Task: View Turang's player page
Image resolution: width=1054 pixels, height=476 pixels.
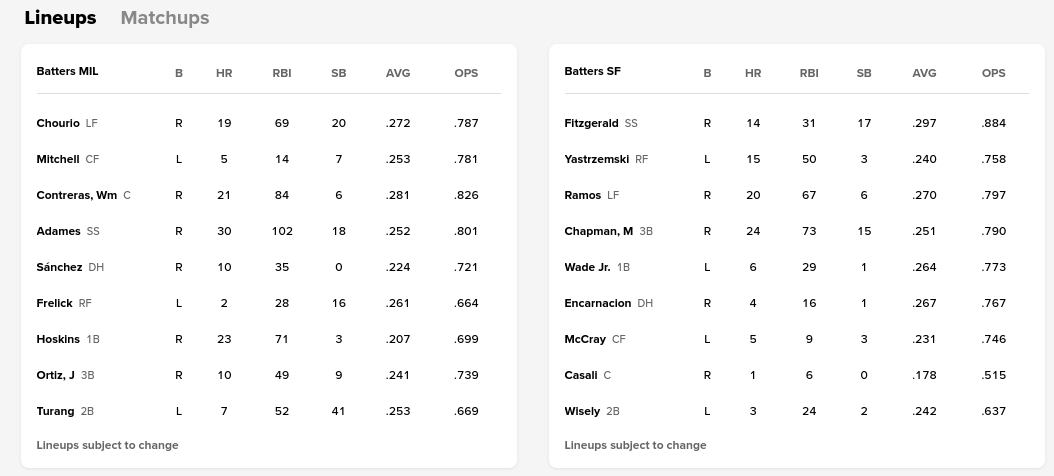Action: pos(55,411)
